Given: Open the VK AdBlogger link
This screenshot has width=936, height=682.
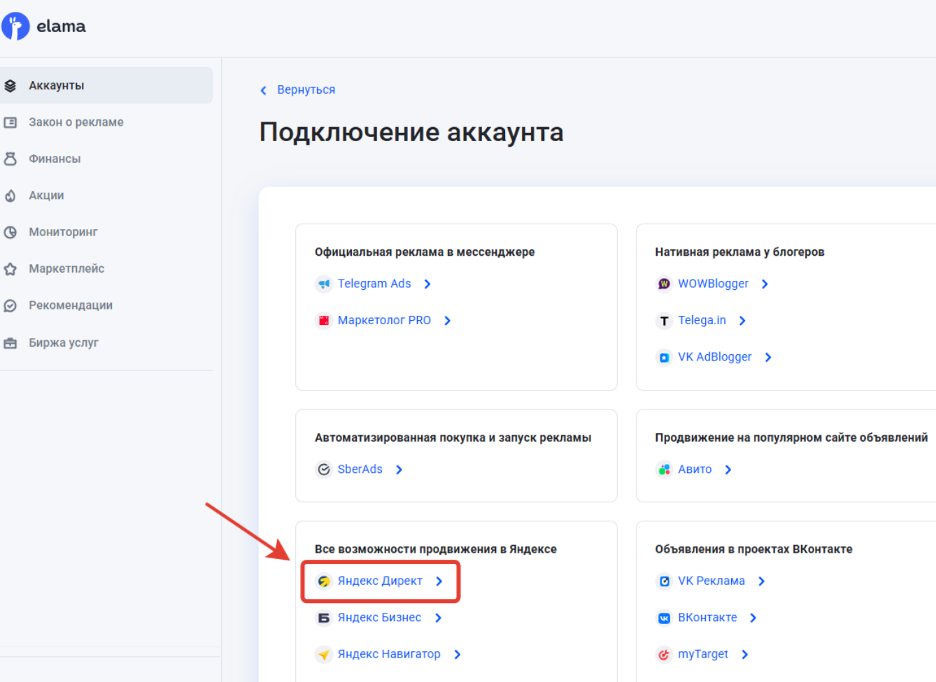Looking at the screenshot, I should 714,356.
